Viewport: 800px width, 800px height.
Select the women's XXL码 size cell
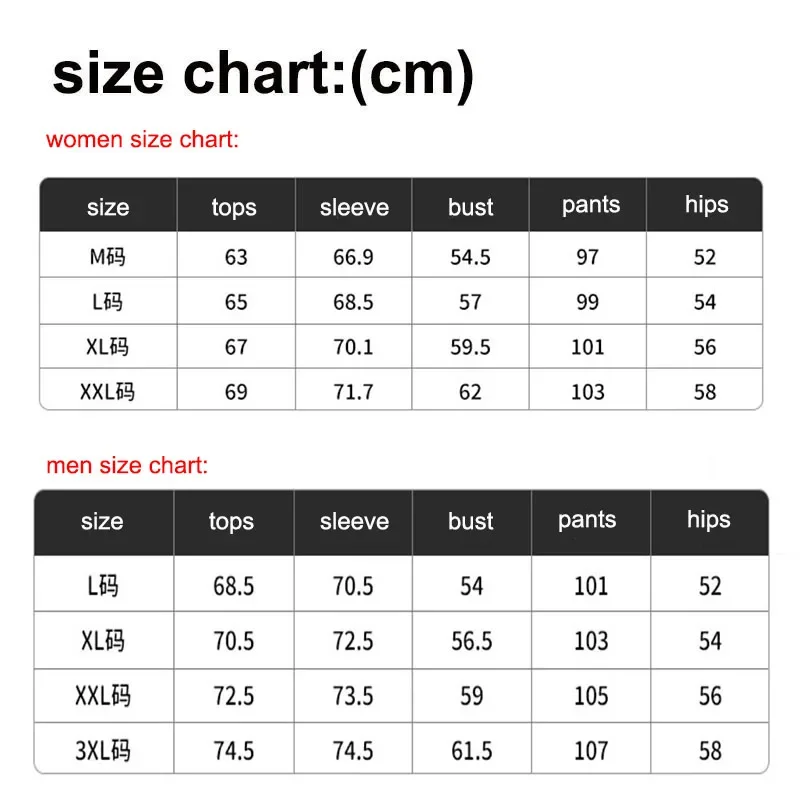[x=108, y=392]
